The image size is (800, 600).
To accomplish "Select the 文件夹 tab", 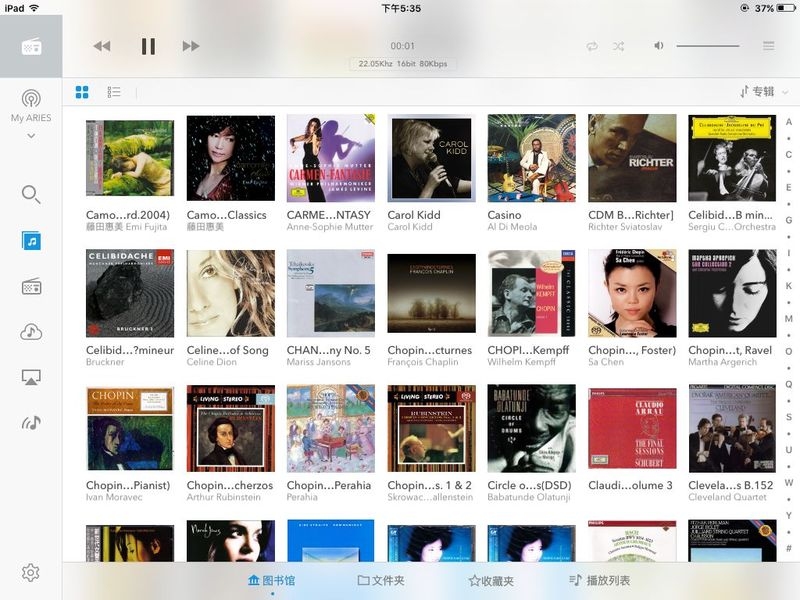I will click(x=381, y=580).
